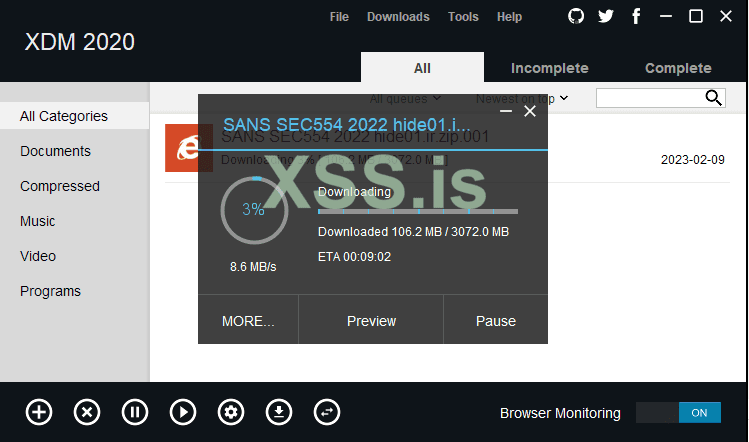Select Documents category
The image size is (749, 442).
pyautogui.click(x=55, y=151)
